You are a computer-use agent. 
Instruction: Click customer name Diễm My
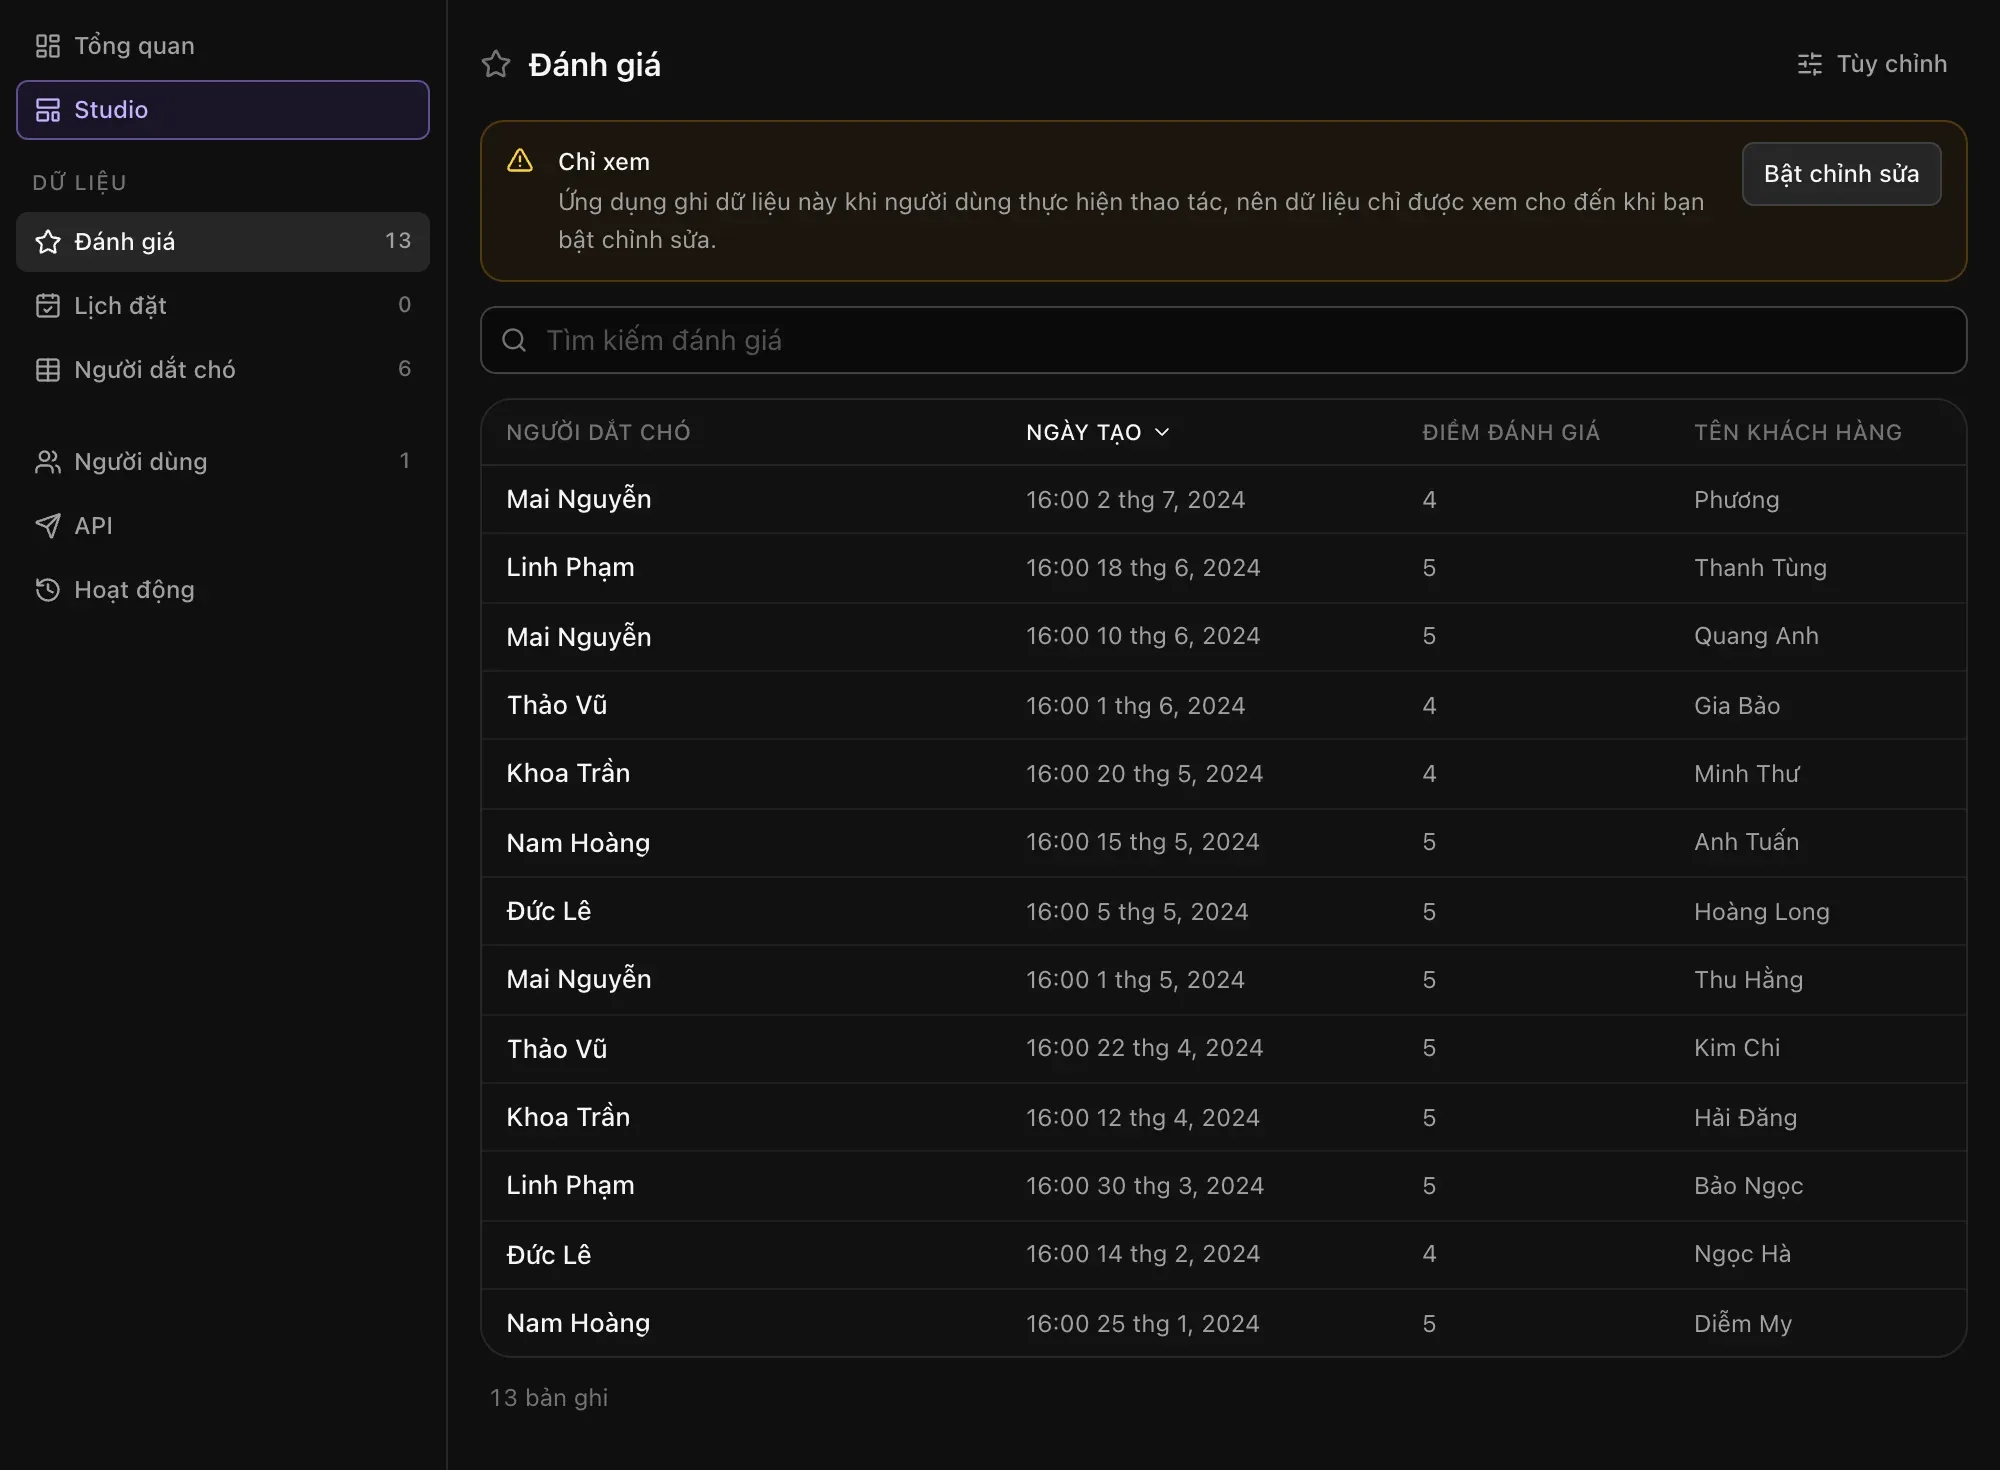tap(1743, 1323)
